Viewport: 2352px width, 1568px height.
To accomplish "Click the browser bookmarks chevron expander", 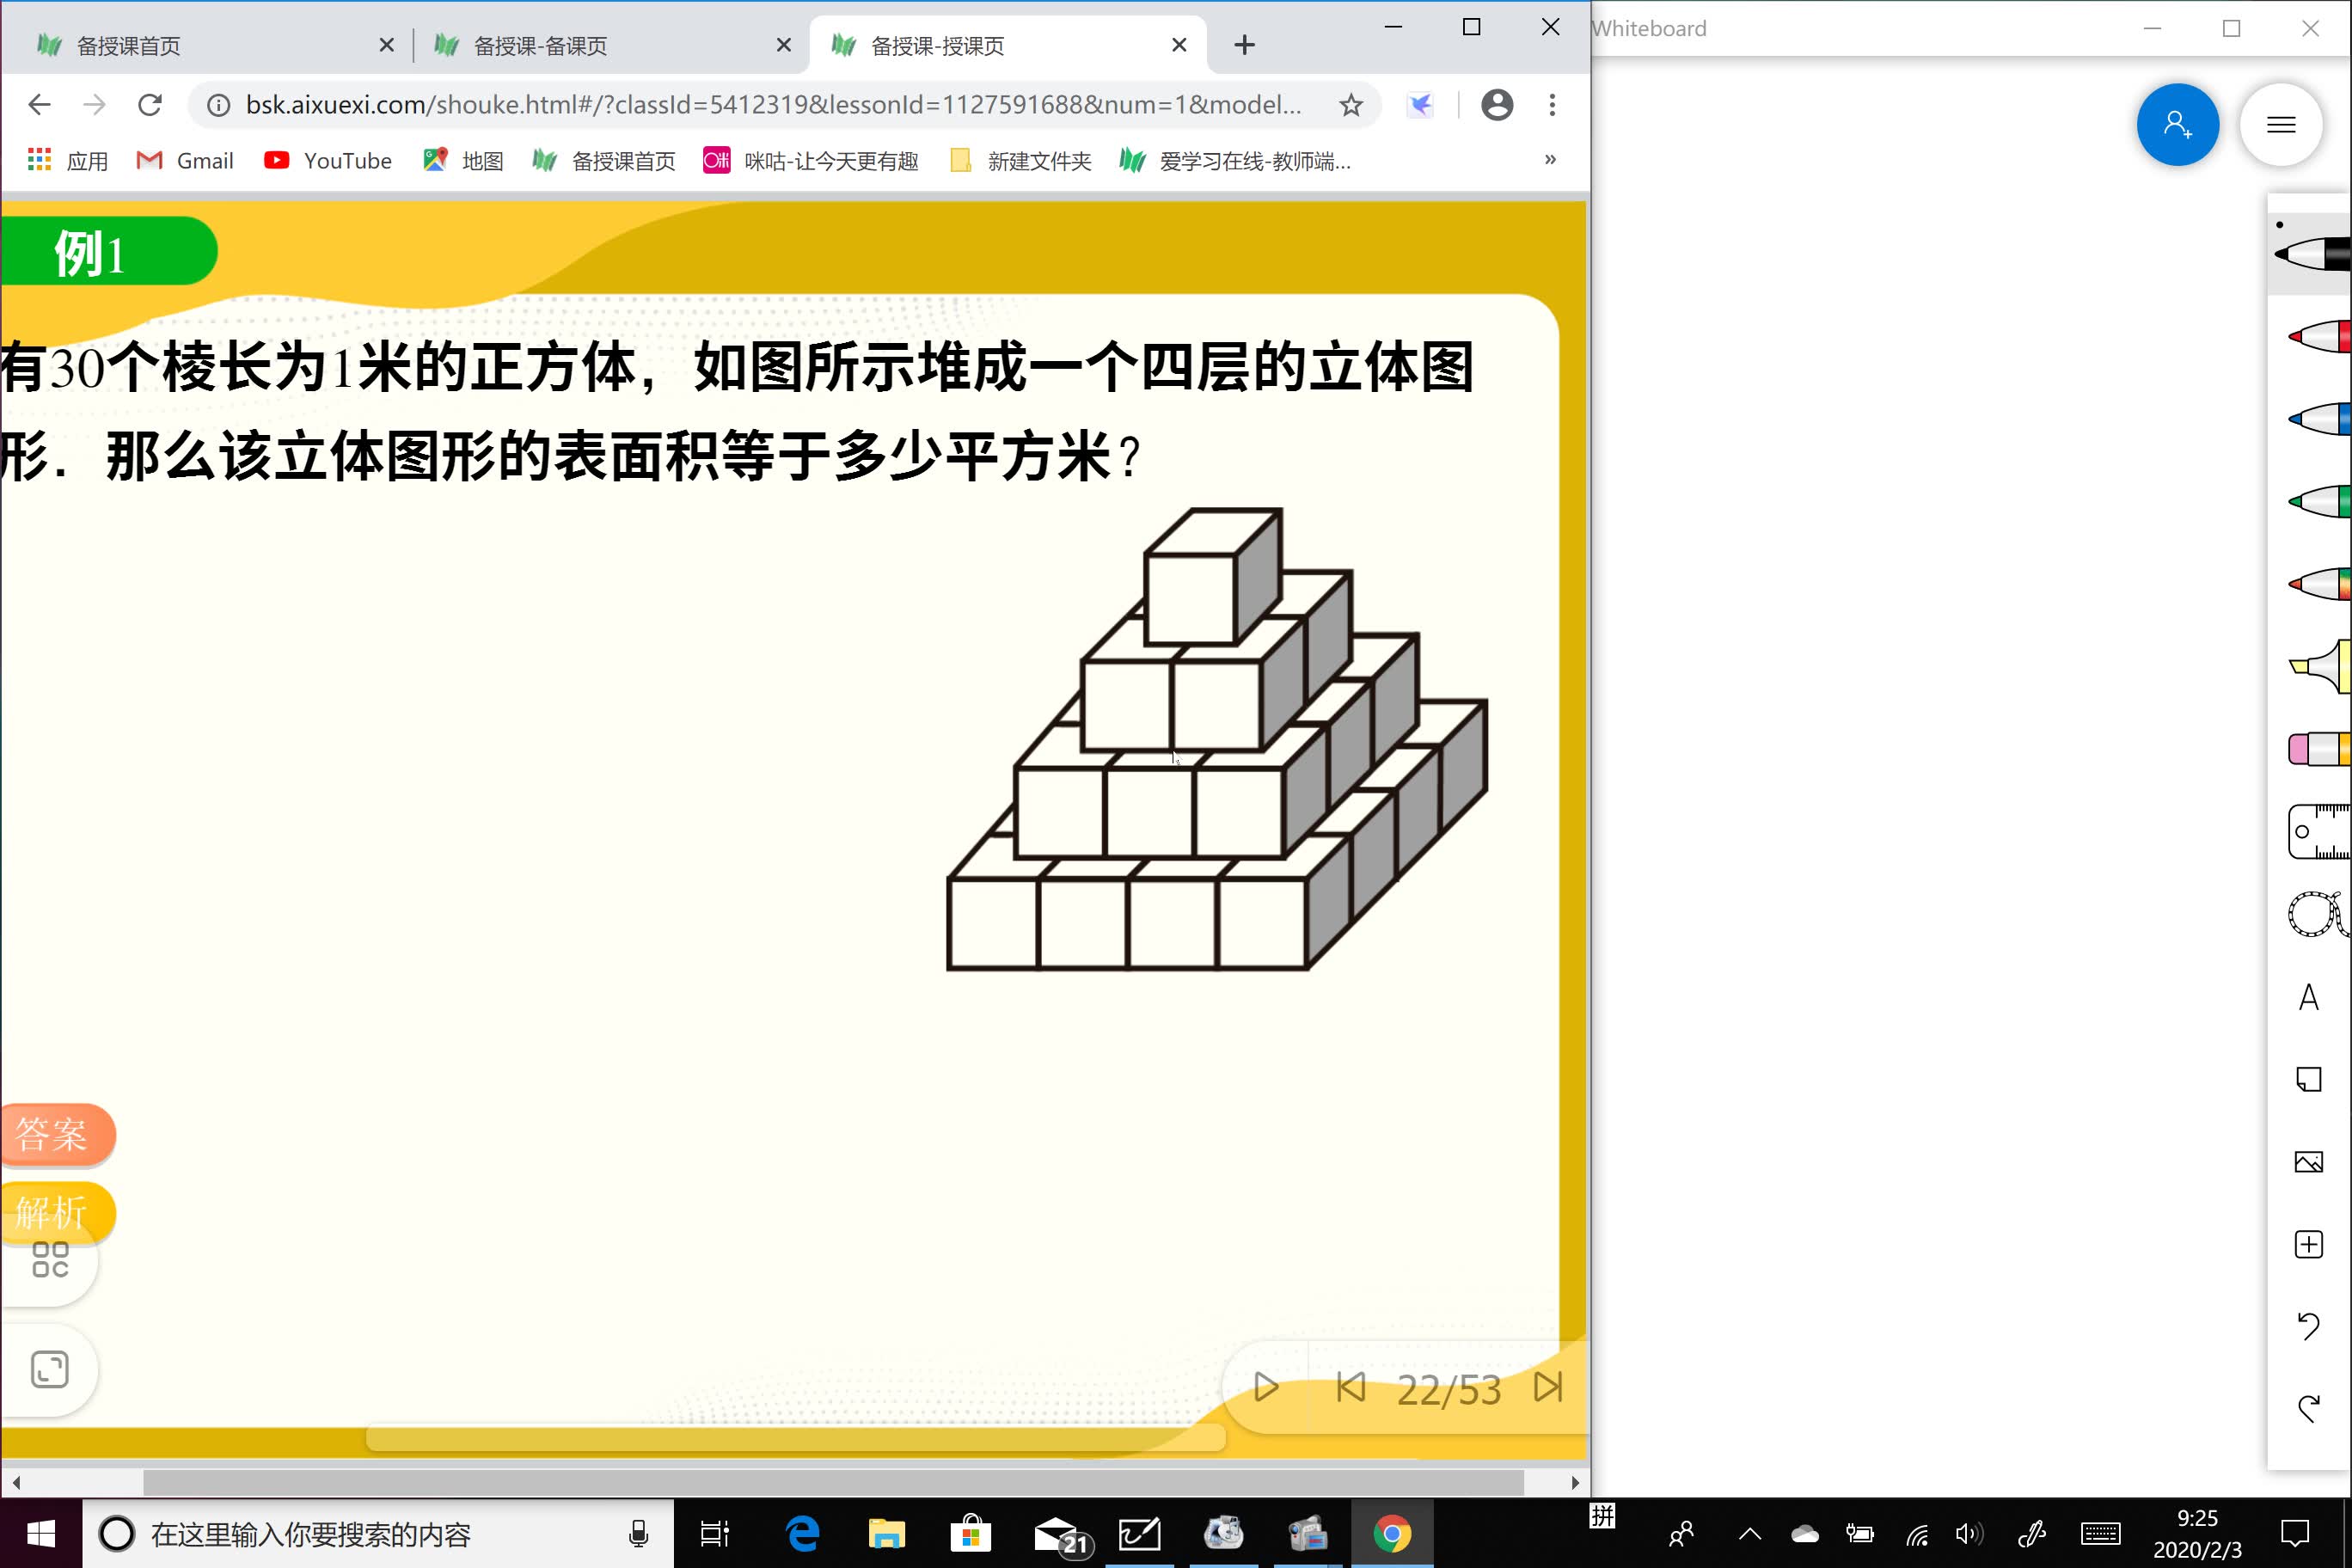I will click(x=1553, y=161).
